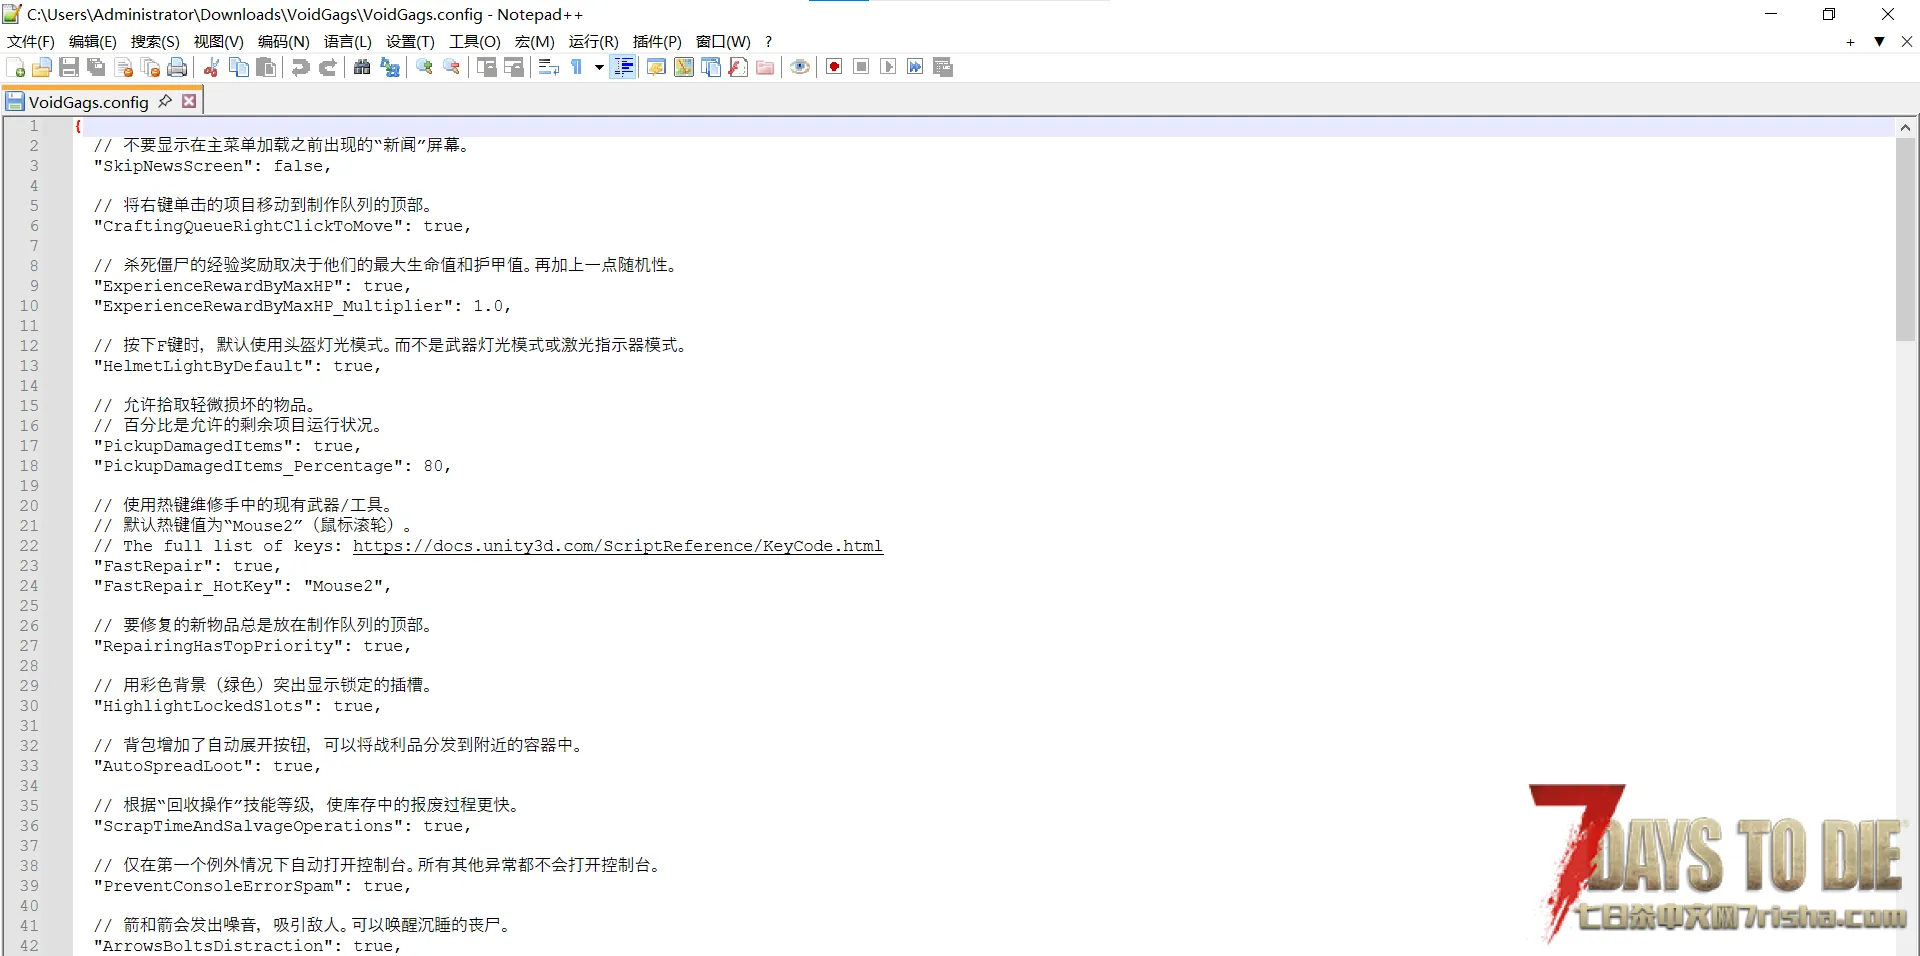Click the scrollbar up arrow
The height and width of the screenshot is (956, 1920).
pos(1905,127)
